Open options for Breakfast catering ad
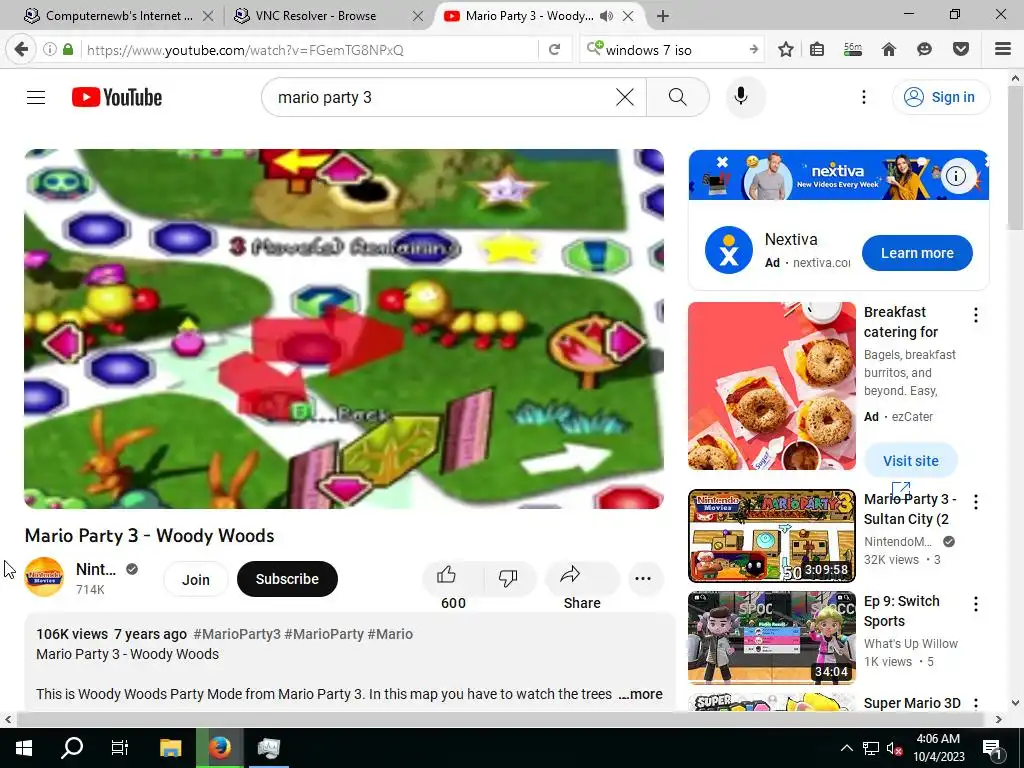The image size is (1024, 768). 976,315
